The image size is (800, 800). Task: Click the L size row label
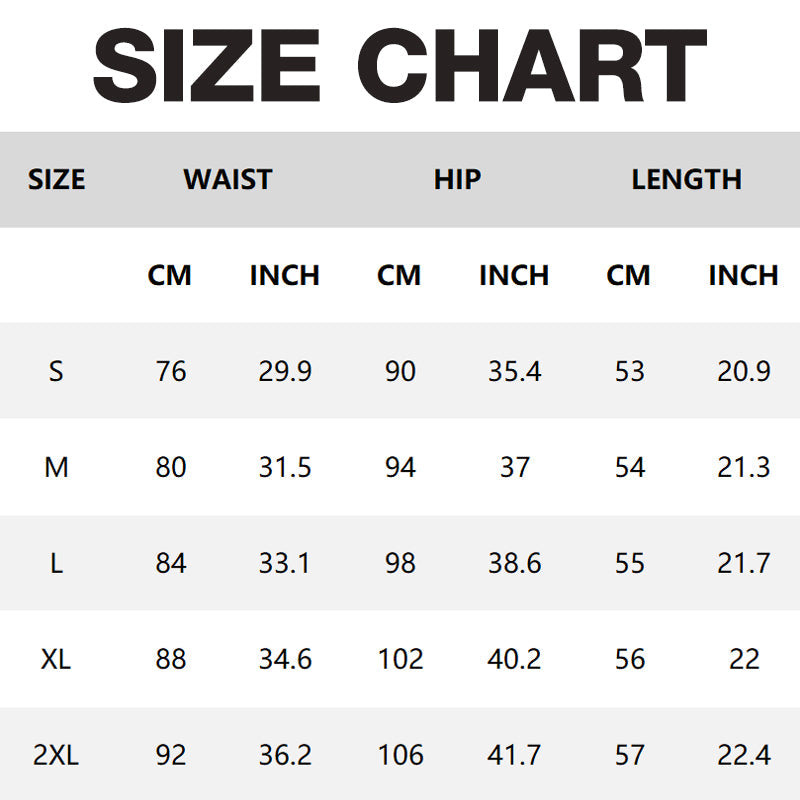pos(56,563)
